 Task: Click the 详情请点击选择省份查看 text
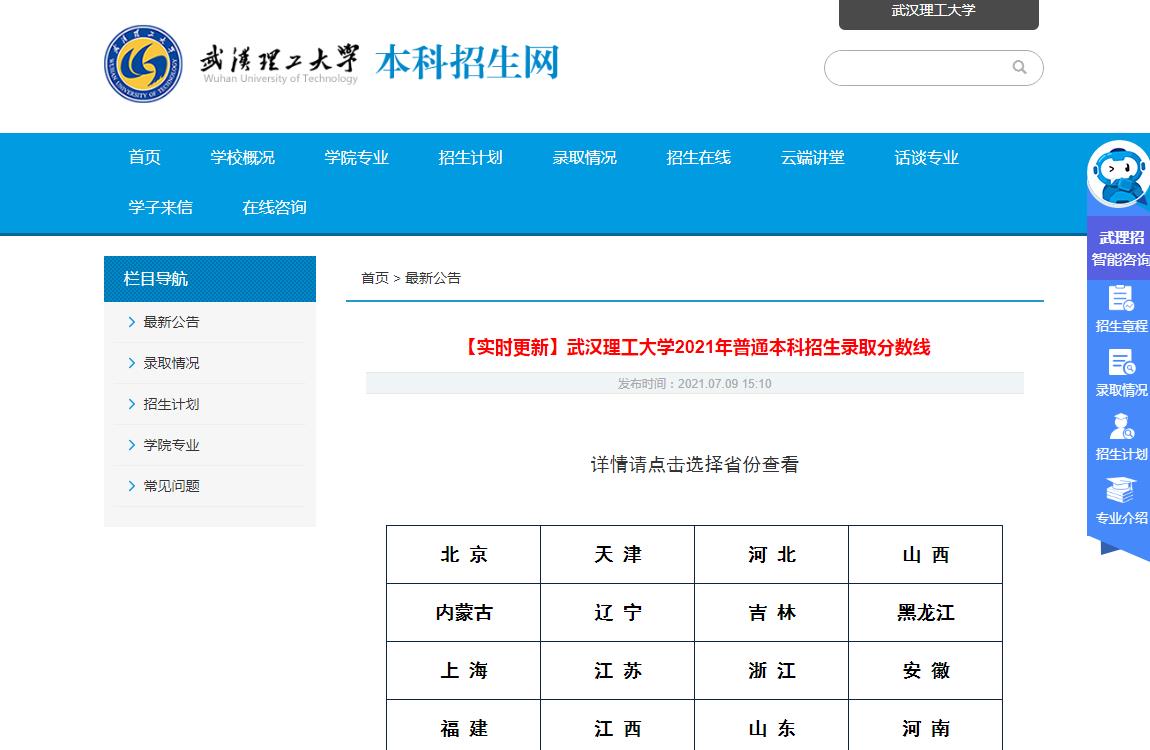pos(695,464)
